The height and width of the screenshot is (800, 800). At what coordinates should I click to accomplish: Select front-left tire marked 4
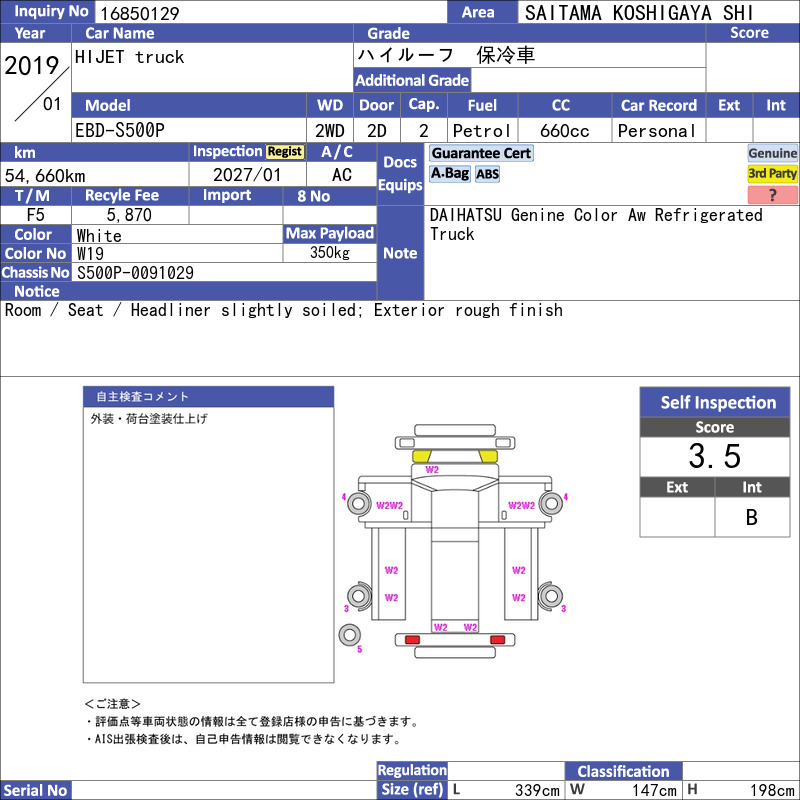coord(359,504)
